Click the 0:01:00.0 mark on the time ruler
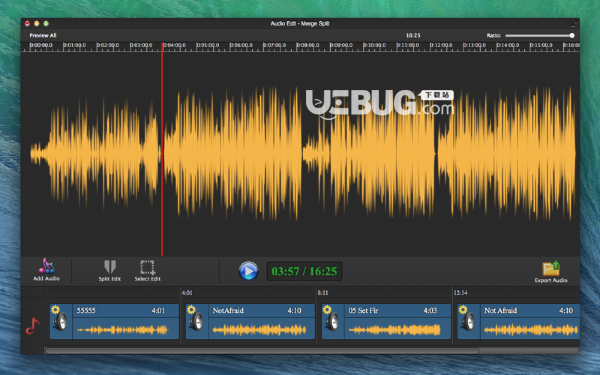Image resolution: width=600 pixels, height=375 pixels. coord(75,46)
